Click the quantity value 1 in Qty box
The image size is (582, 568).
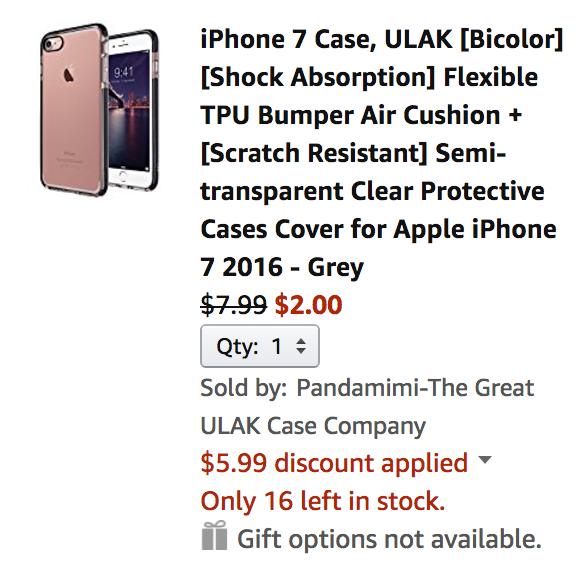pos(277,346)
